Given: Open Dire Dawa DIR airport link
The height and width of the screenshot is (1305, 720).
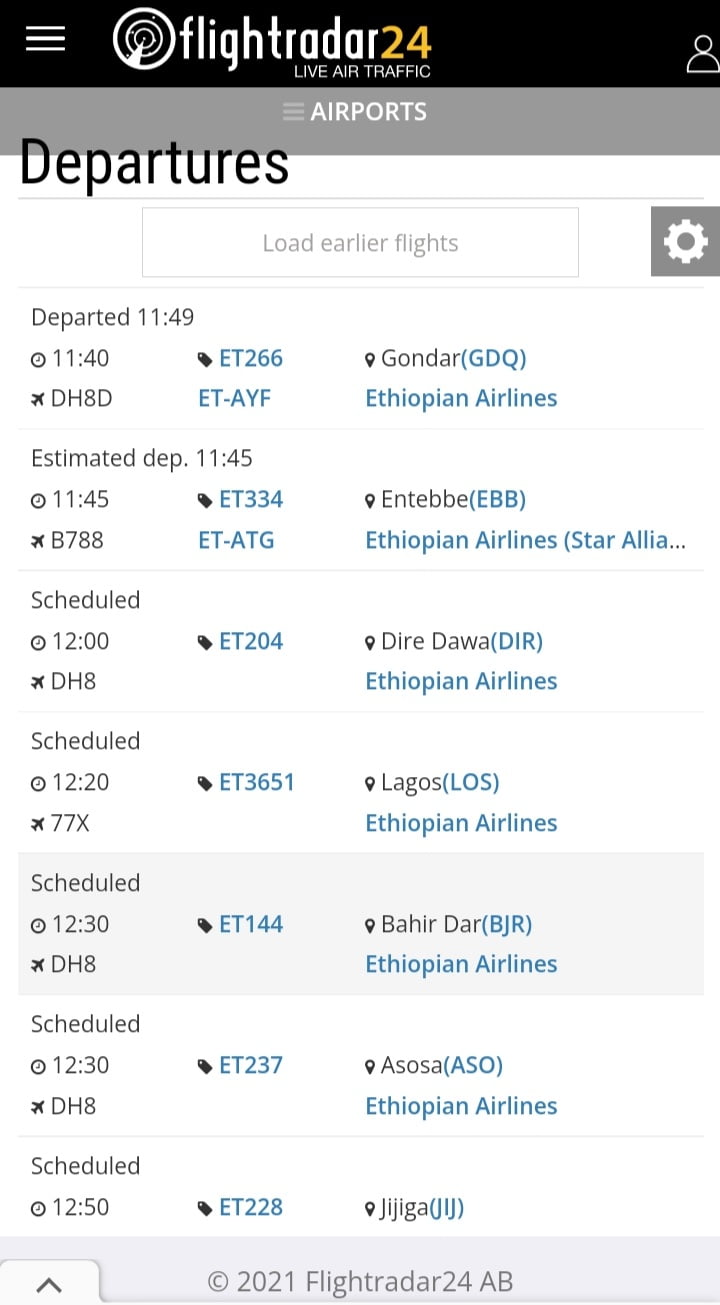Looking at the screenshot, I should 516,641.
